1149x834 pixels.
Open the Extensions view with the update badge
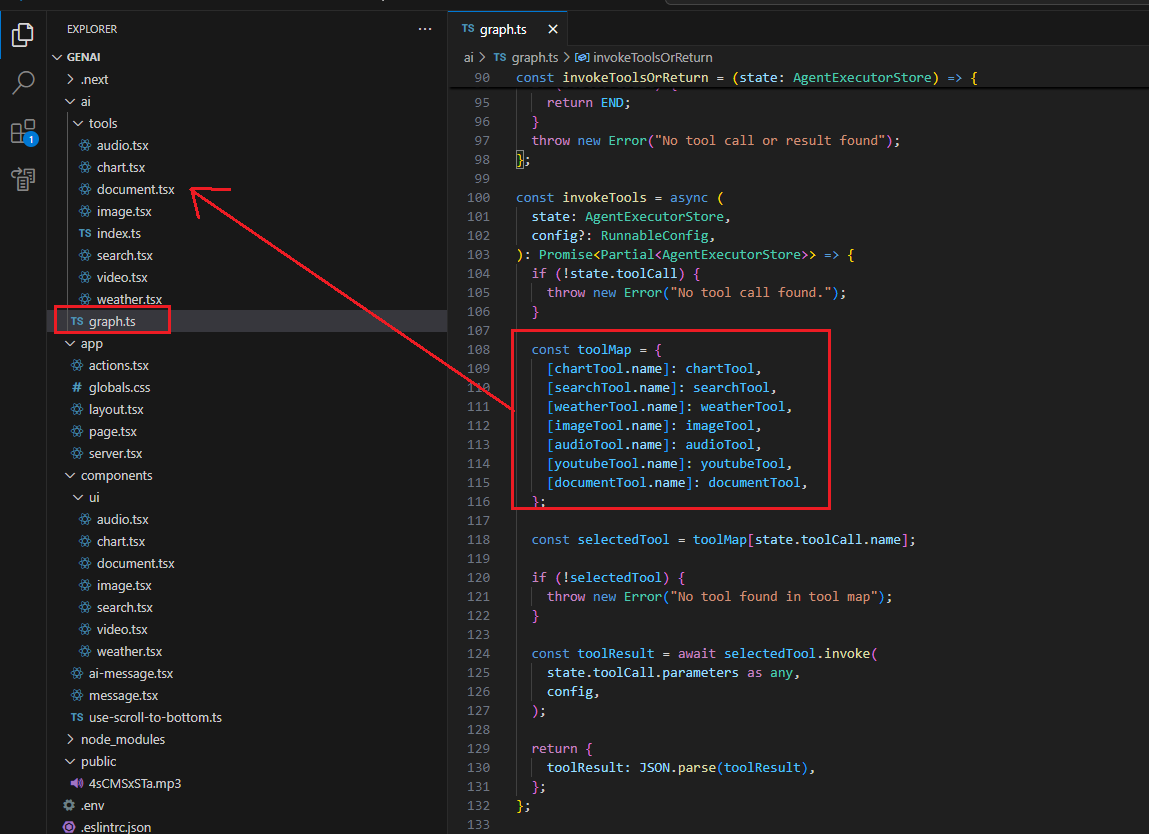23,133
